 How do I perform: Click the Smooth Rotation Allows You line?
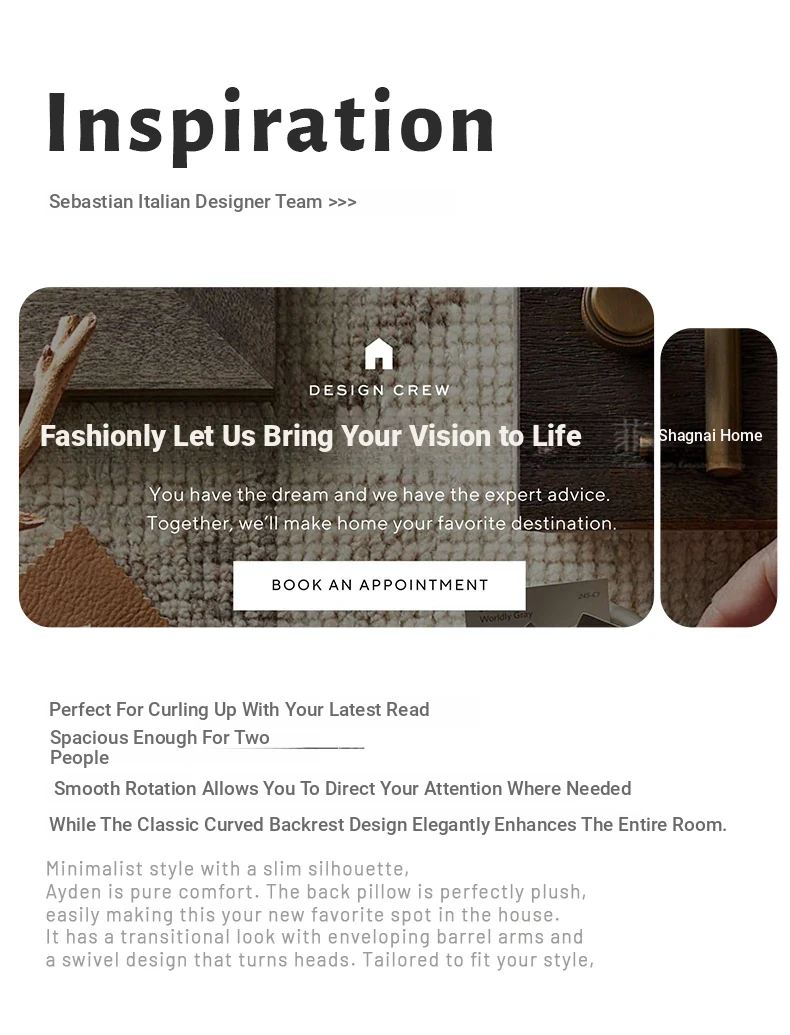[343, 788]
